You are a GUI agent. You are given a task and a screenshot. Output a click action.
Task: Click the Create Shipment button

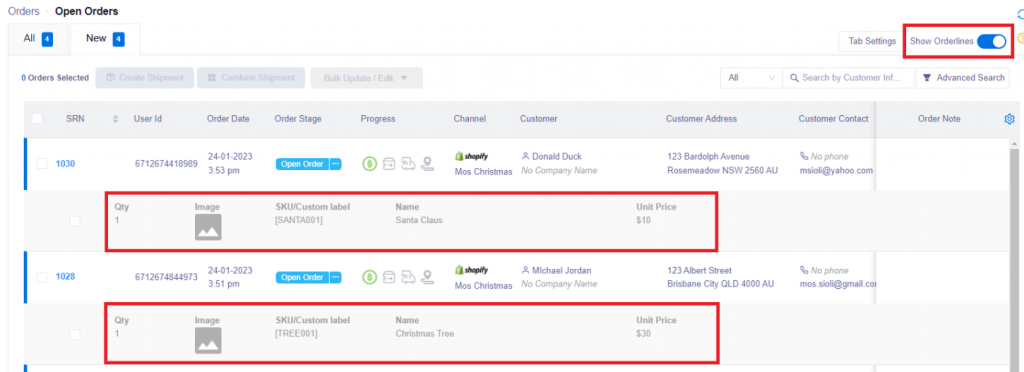click(x=145, y=78)
